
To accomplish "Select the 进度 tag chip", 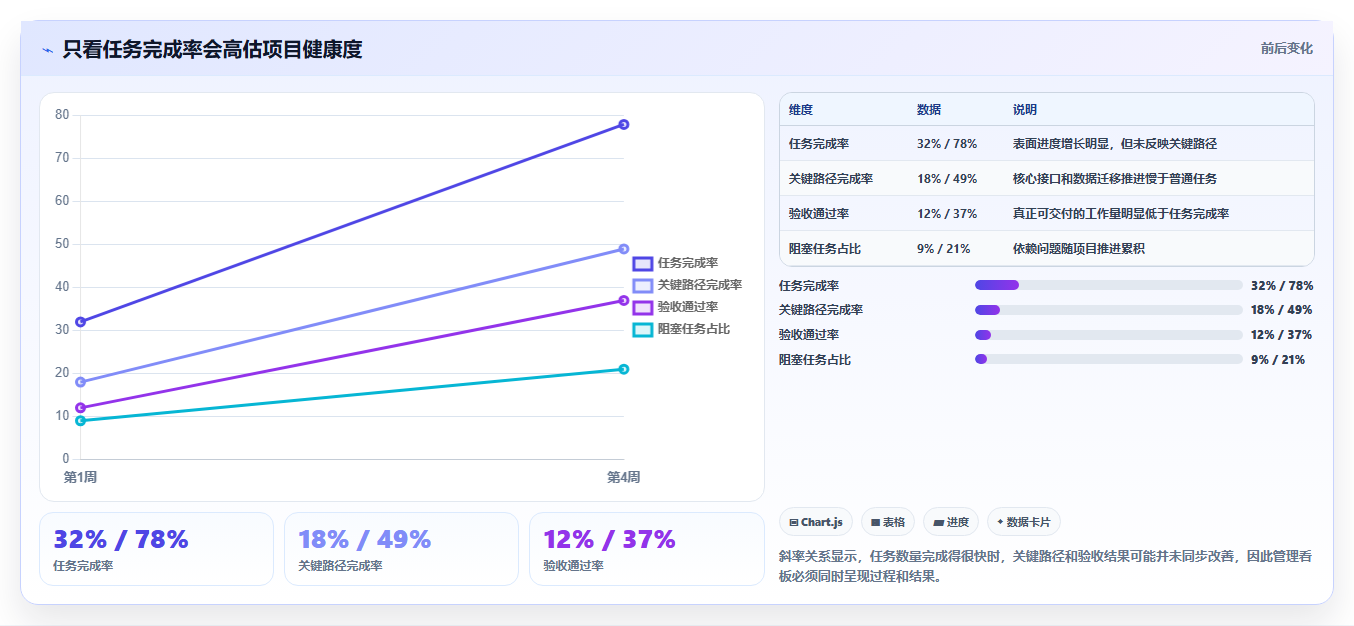I will click(951, 522).
